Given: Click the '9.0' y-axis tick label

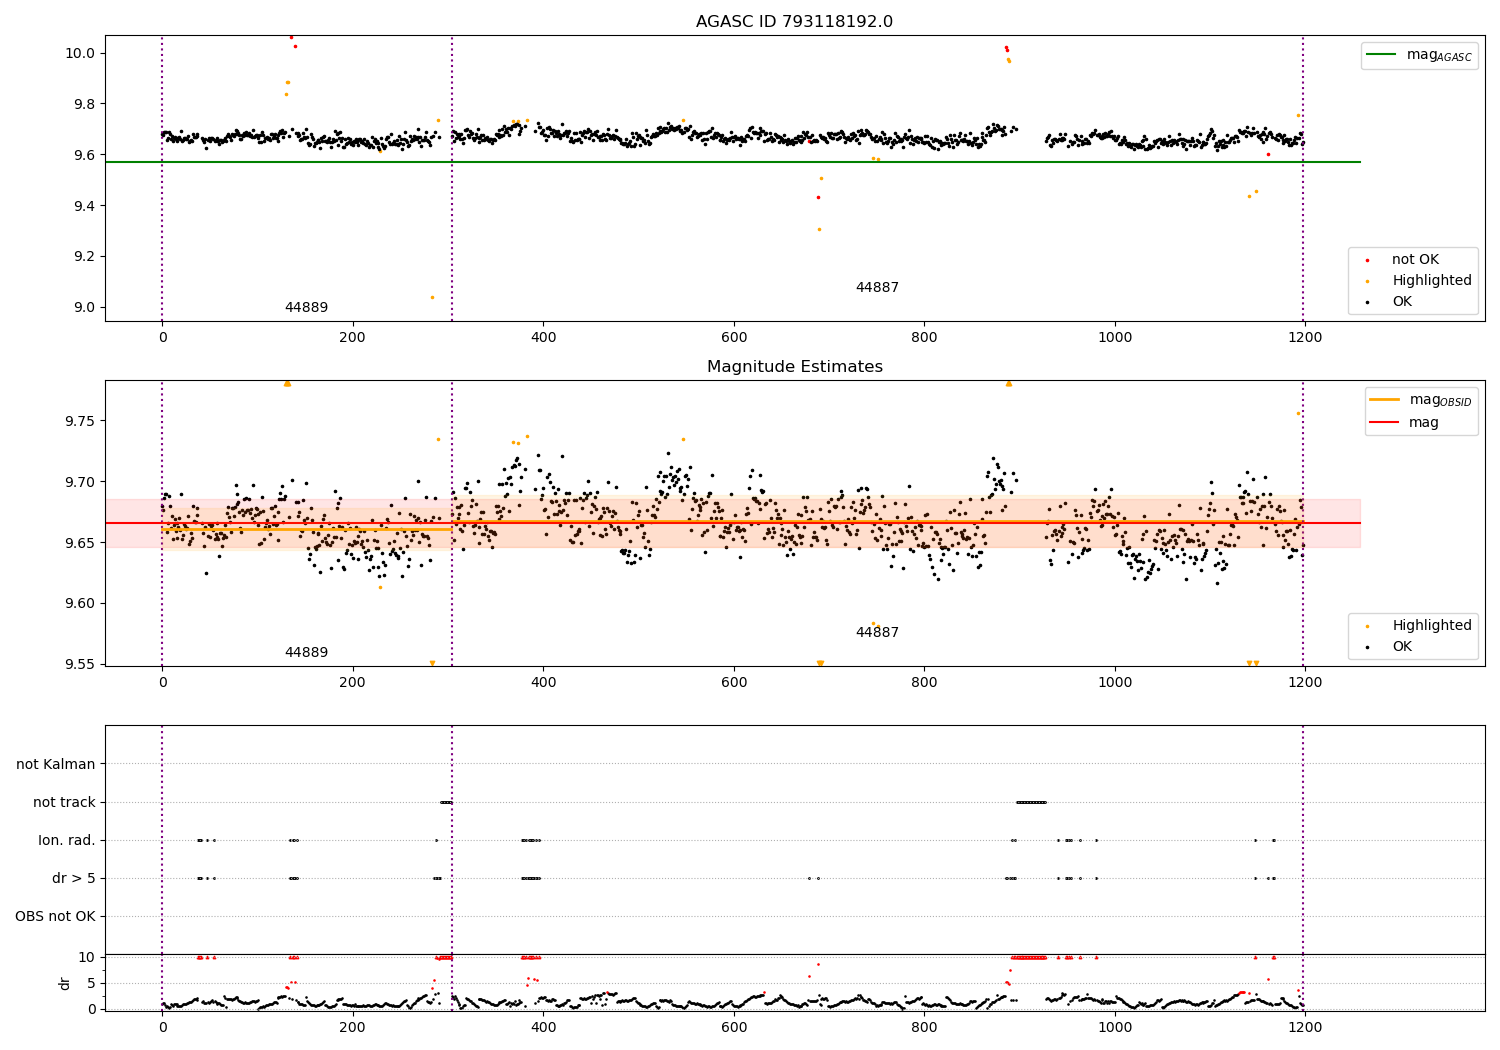Looking at the screenshot, I should pos(85,308).
